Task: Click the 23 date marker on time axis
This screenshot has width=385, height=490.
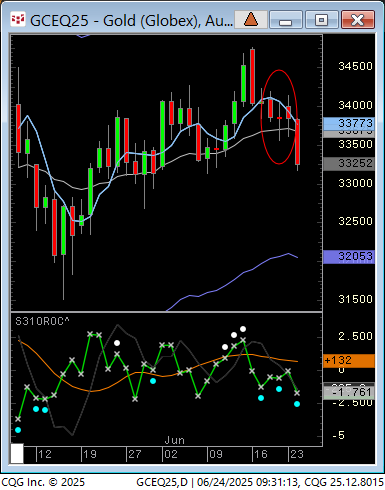Action: coord(297,454)
